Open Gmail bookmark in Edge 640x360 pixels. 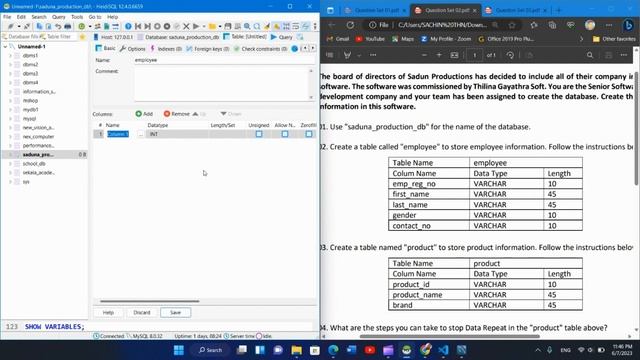pos(338,39)
